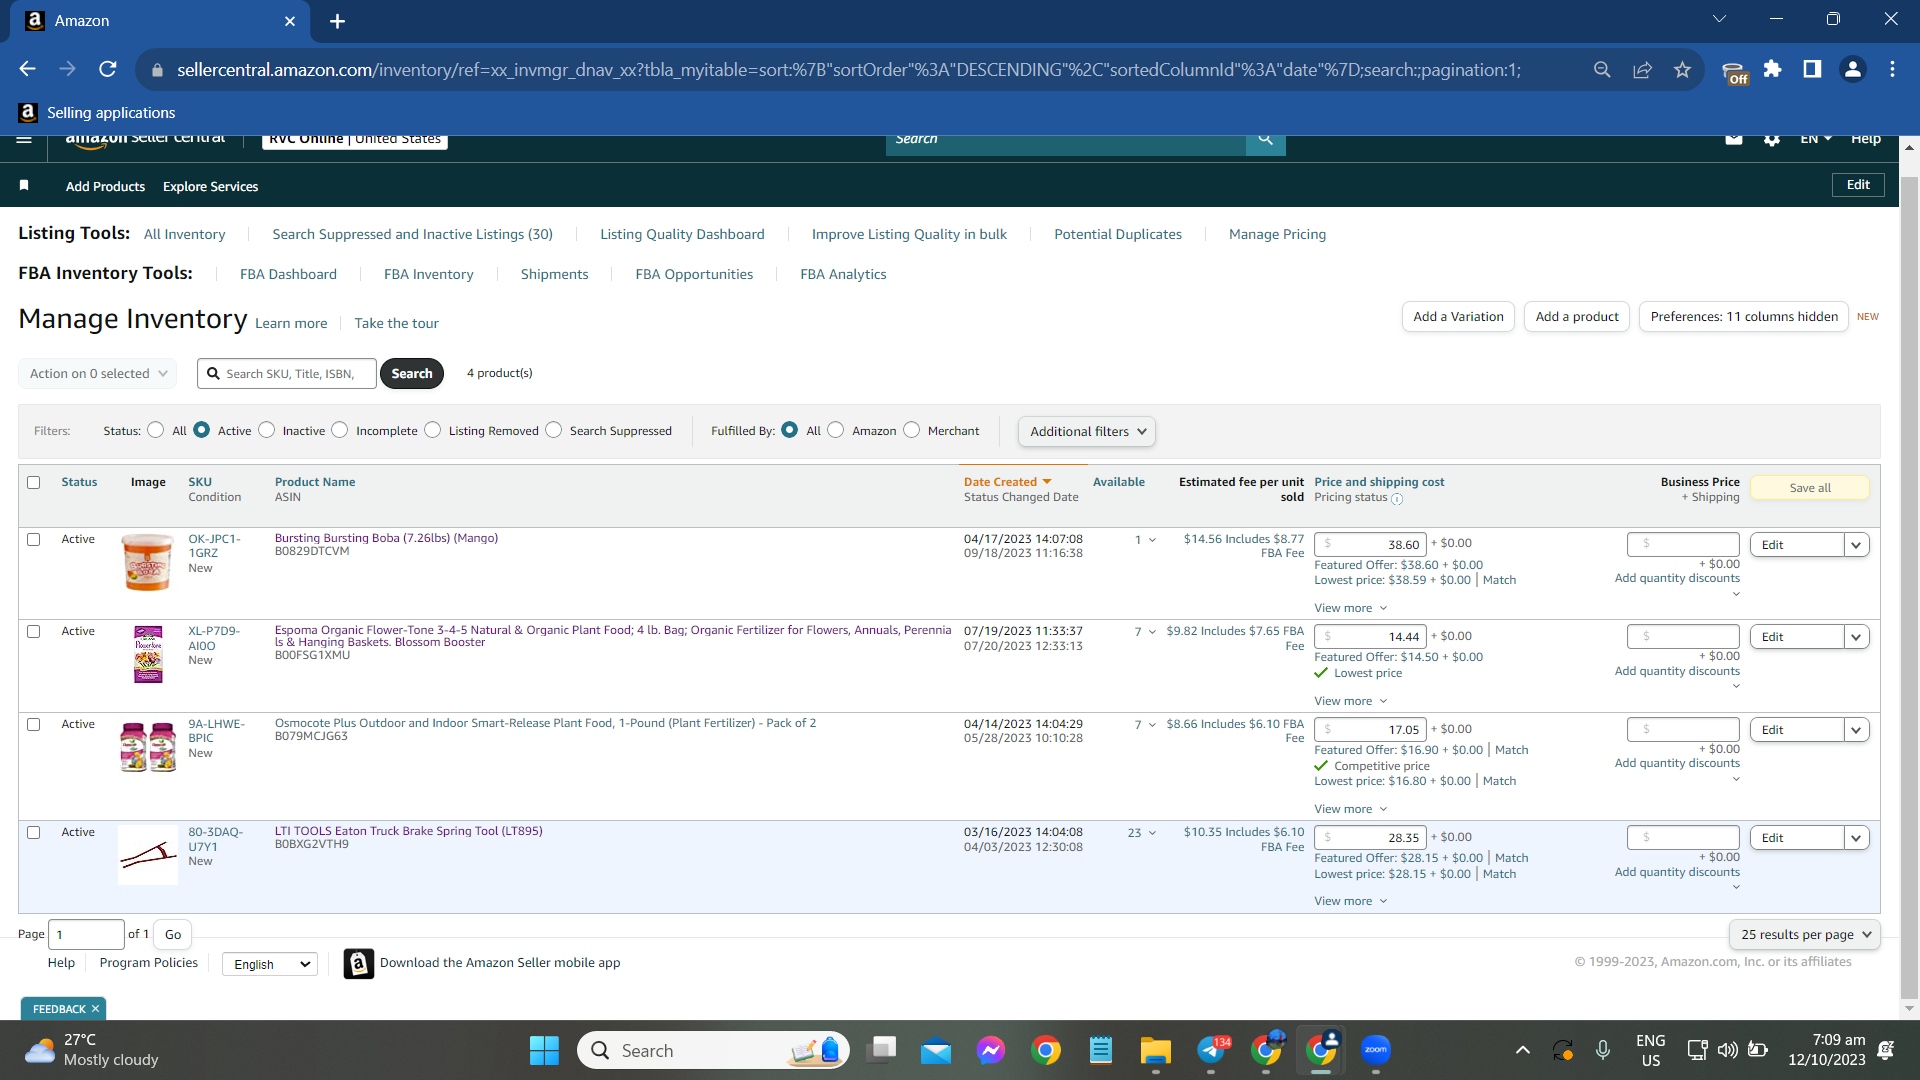Open Seller Central settings gear
This screenshot has height=1080, width=1920.
(1772, 139)
